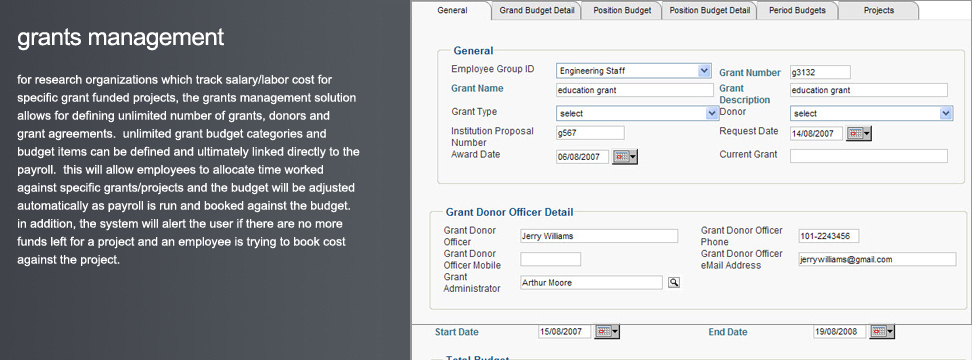Focus the Current Grant input field
This screenshot has width=972, height=360.
868,156
